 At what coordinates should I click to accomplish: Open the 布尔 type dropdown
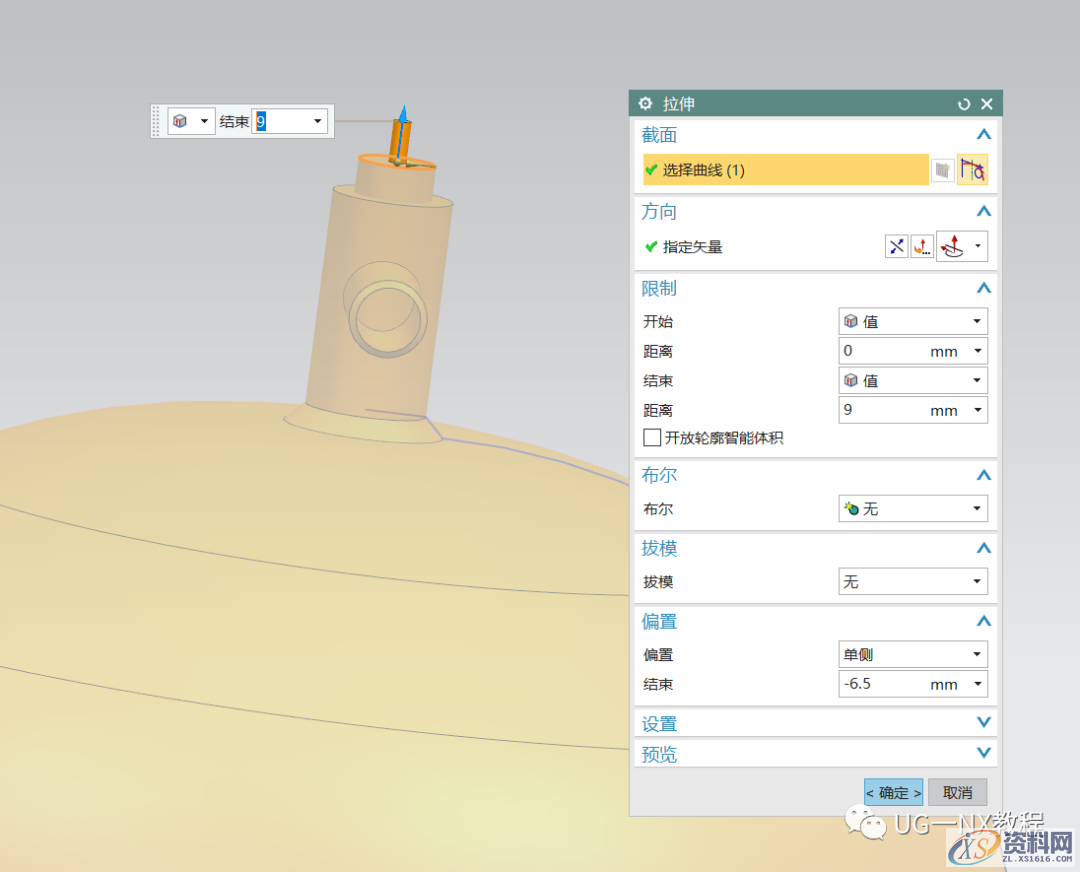click(912, 509)
